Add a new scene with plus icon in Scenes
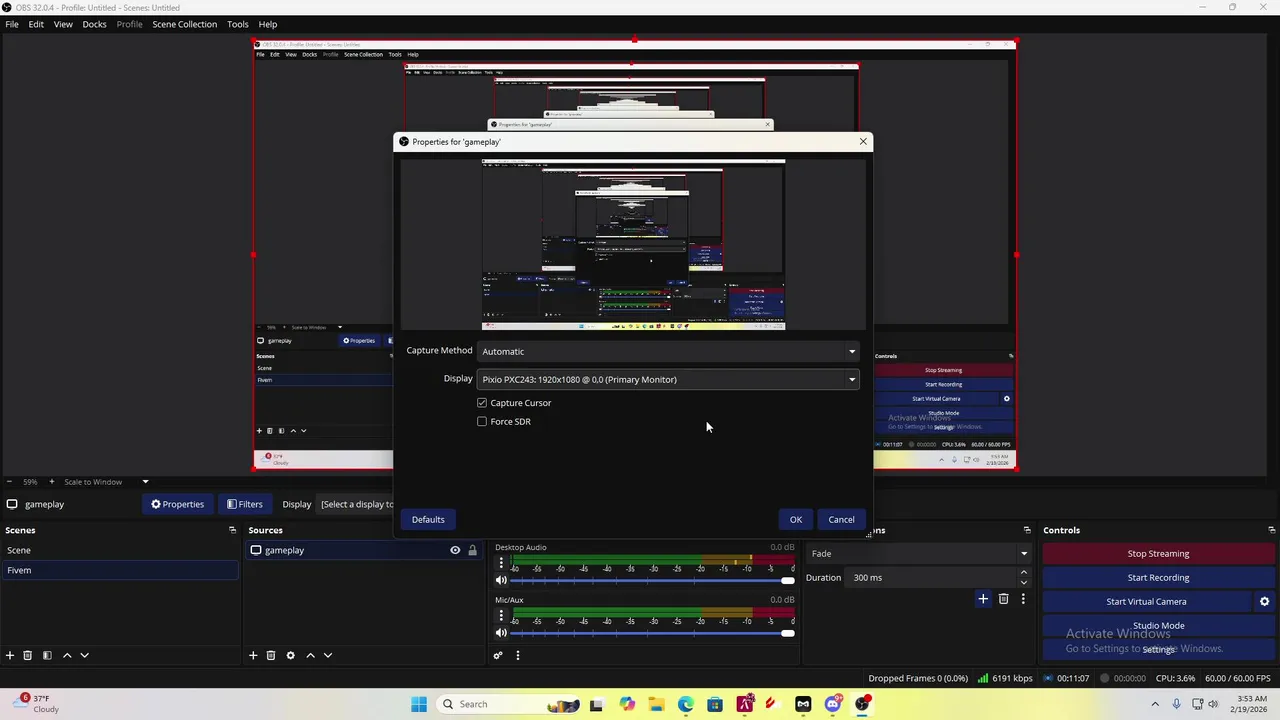The width and height of the screenshot is (1280, 720). pos(10,655)
